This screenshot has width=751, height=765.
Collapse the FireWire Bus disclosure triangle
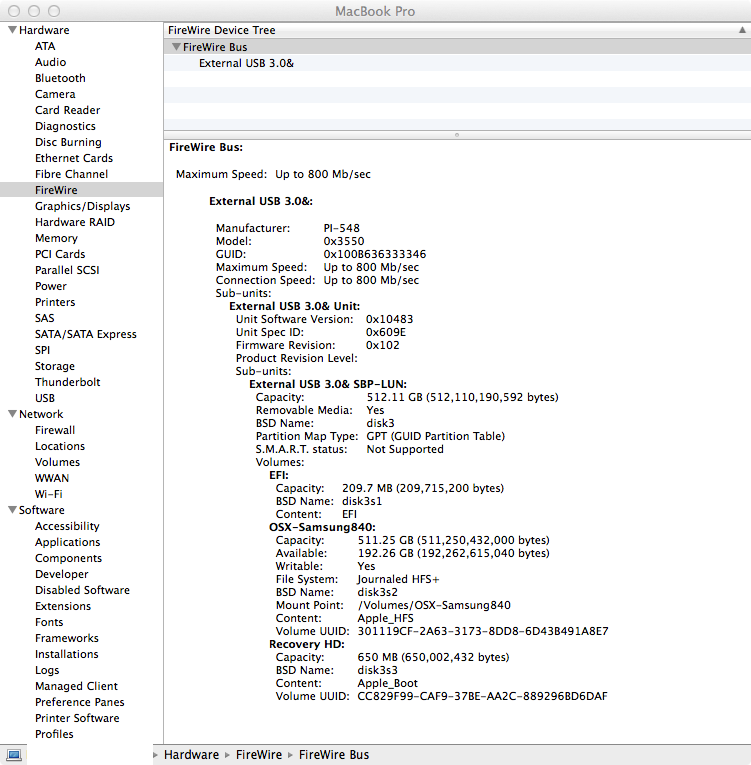176,47
